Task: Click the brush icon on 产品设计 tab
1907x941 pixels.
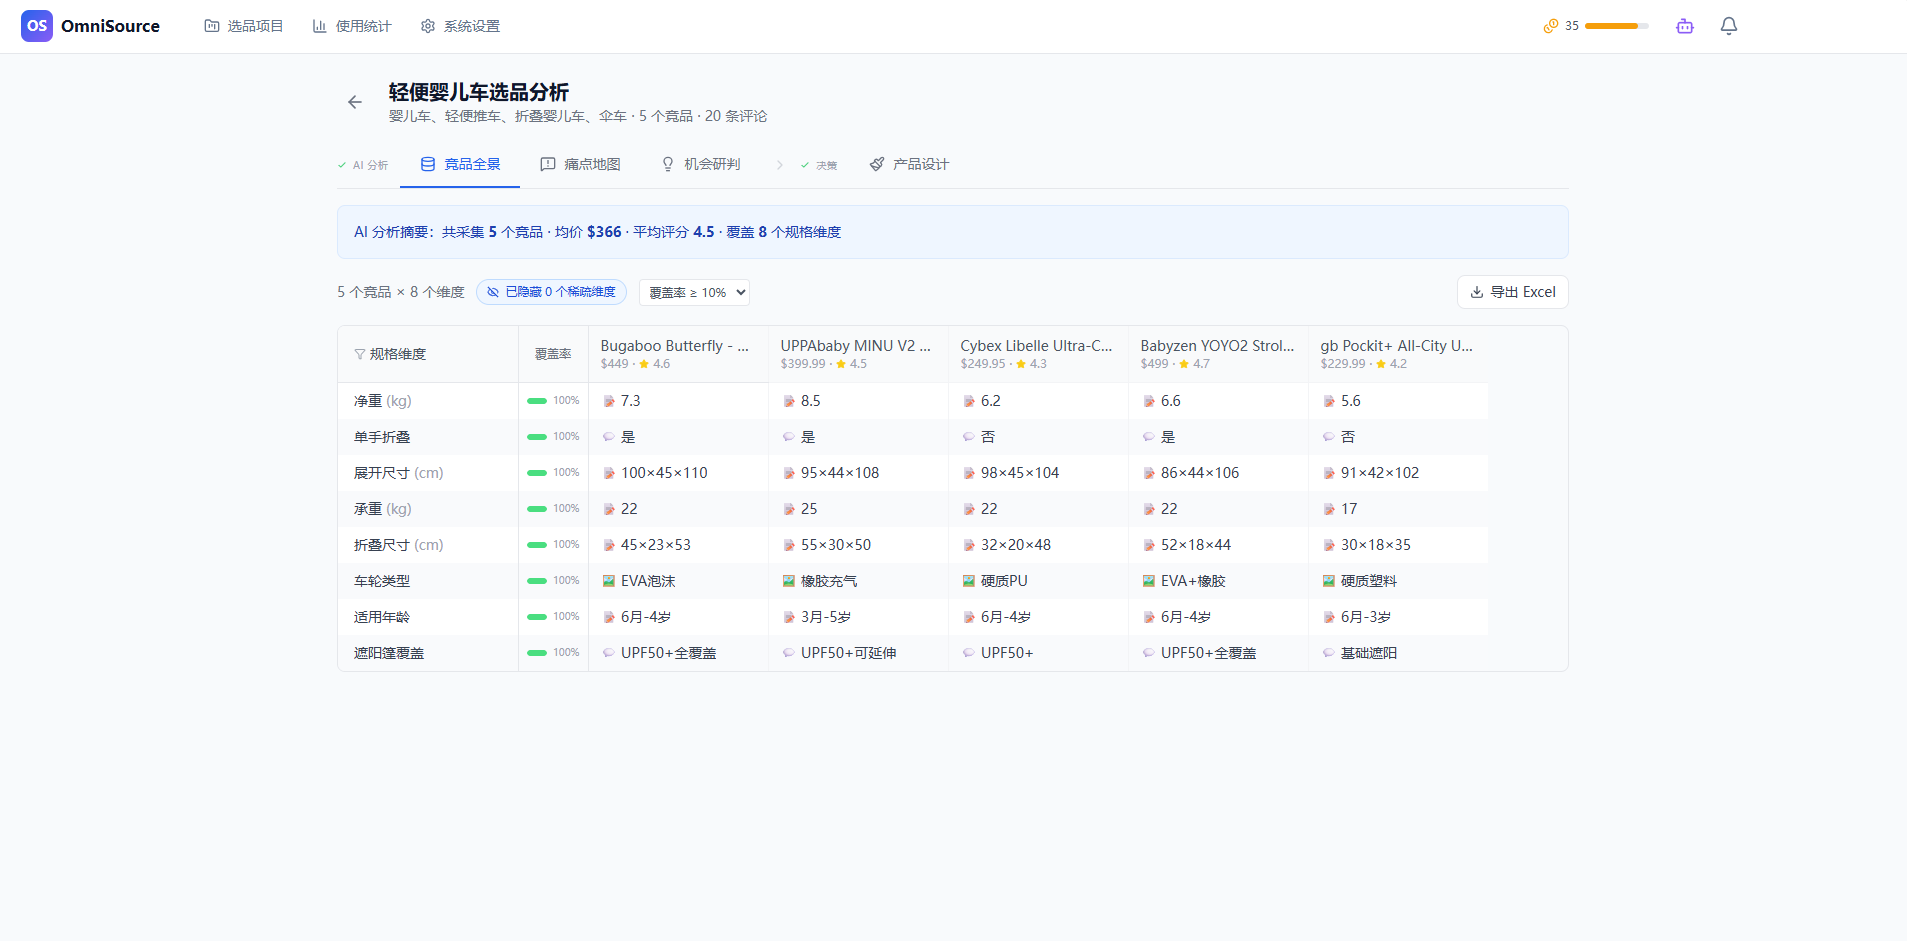Action: pyautogui.click(x=877, y=164)
